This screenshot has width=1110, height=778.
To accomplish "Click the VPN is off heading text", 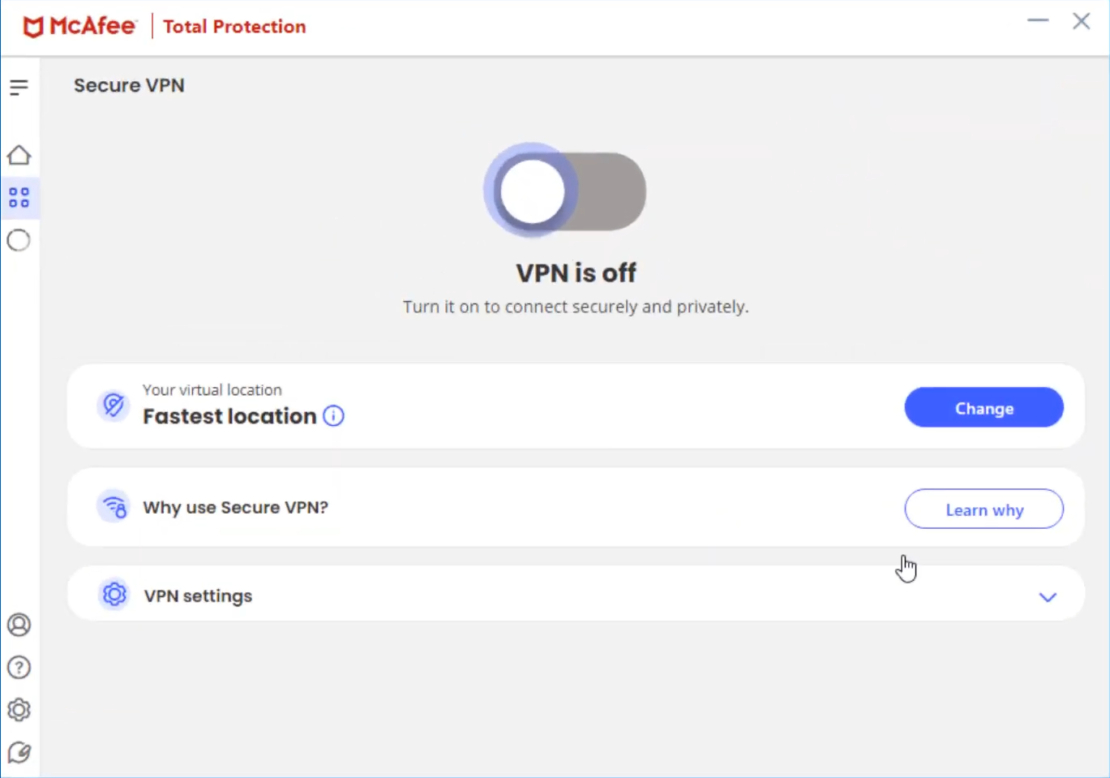I will pos(575,272).
